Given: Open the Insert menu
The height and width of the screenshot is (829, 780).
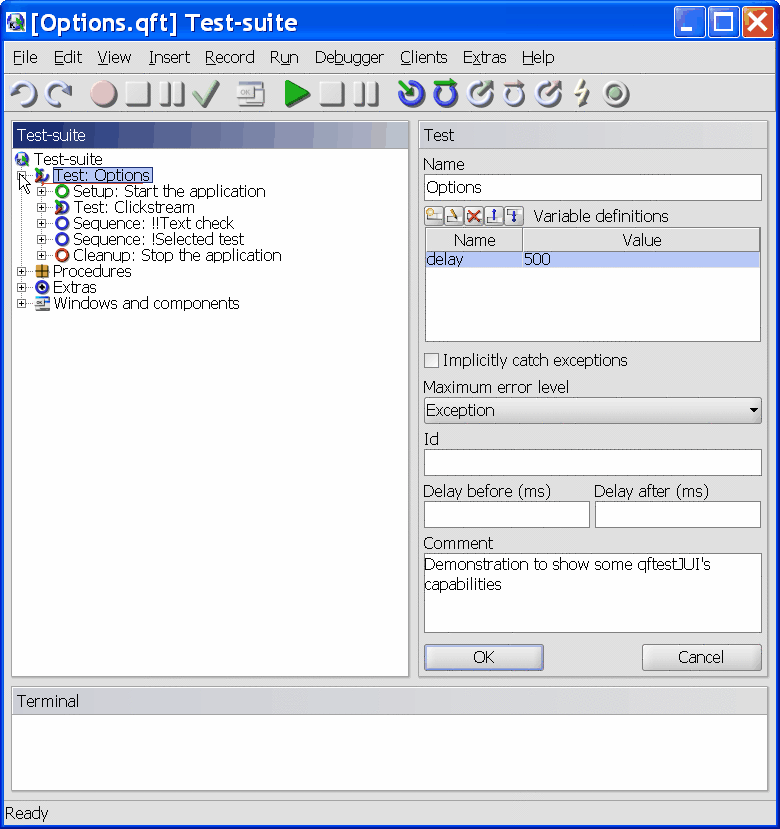Looking at the screenshot, I should coord(169,57).
